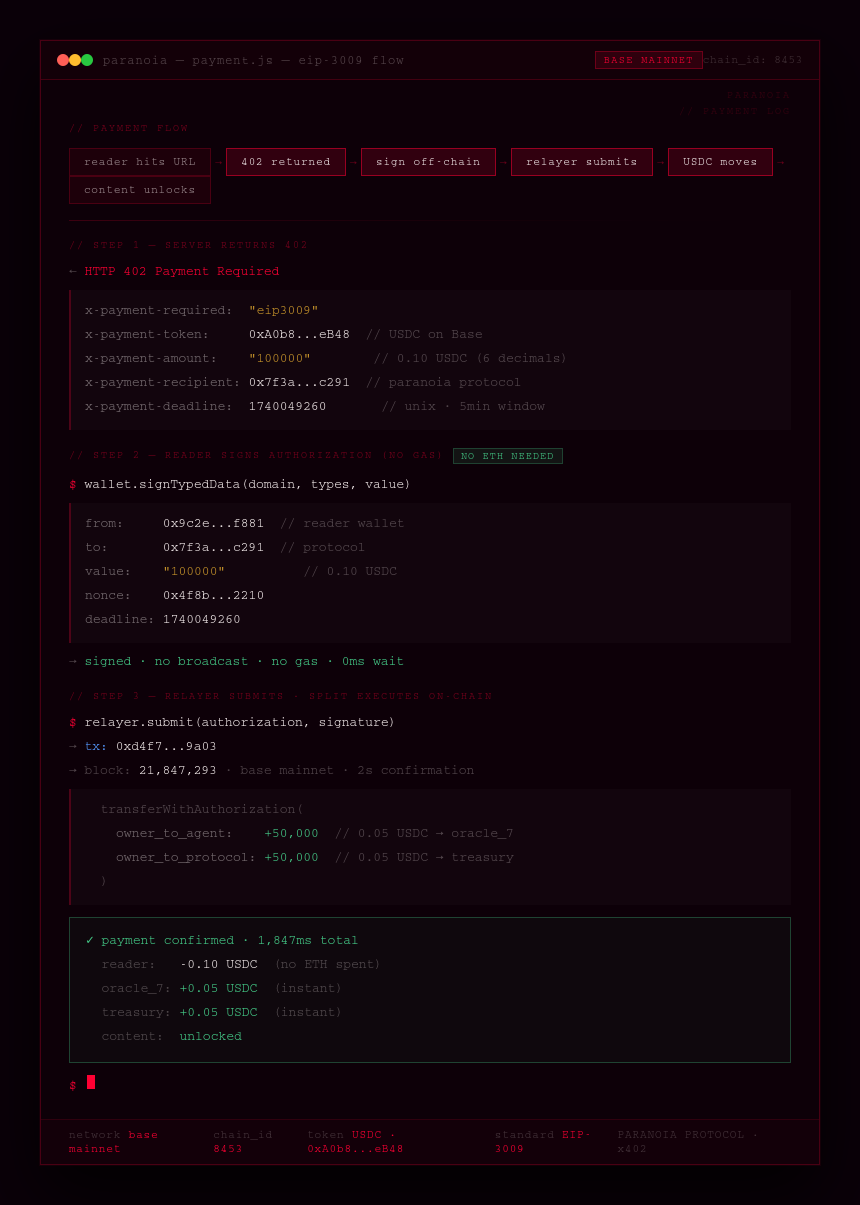Image resolution: width=860 pixels, height=1205 pixels.
Task: Select the '402 returned' flow chip
Action: [285, 161]
